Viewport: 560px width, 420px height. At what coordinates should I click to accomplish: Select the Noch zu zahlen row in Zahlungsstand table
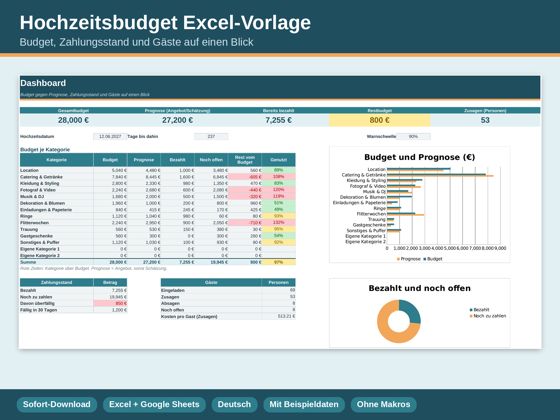(73, 297)
